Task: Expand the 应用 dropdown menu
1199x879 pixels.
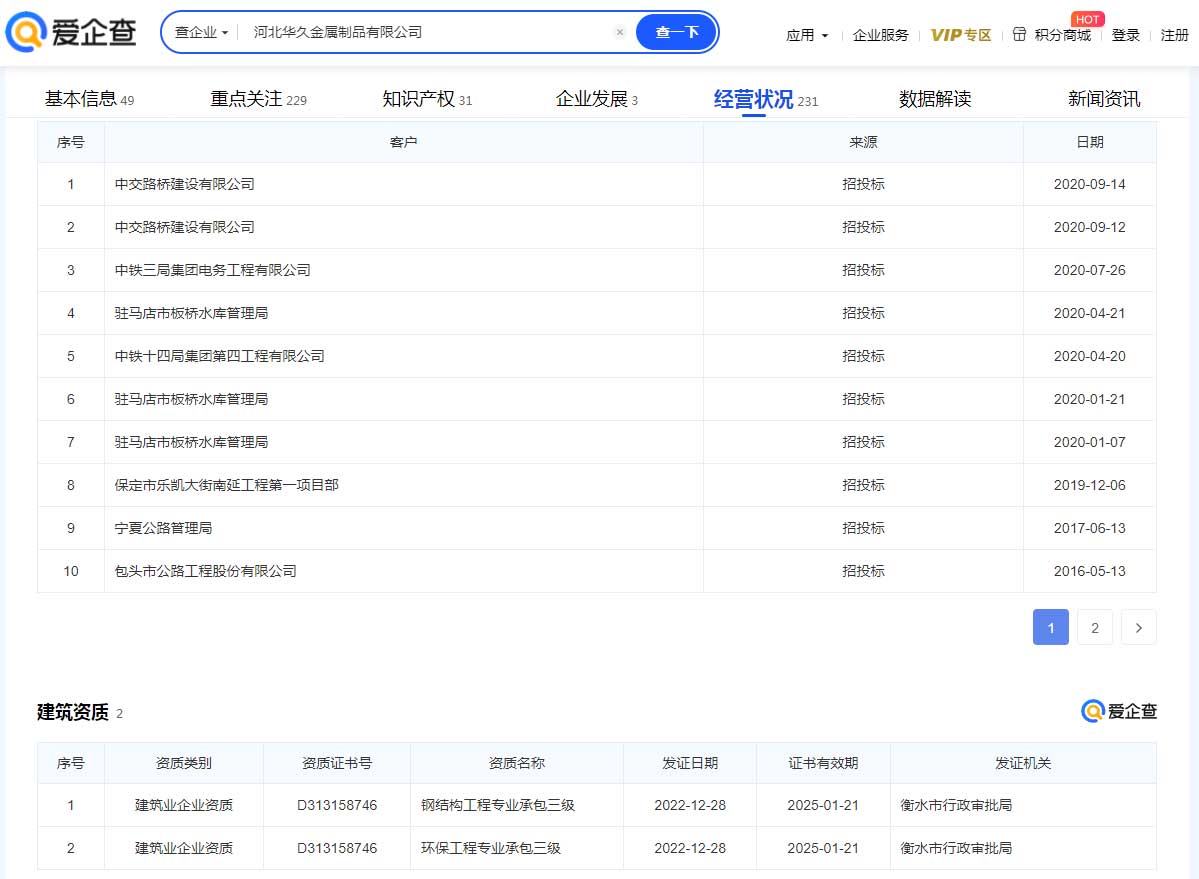Action: [806, 35]
